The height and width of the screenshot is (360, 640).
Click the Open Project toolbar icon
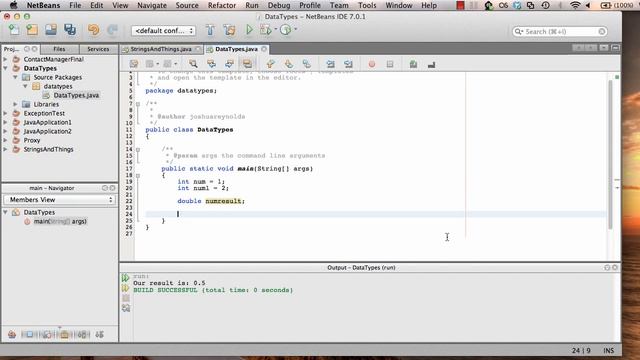tap(51, 30)
